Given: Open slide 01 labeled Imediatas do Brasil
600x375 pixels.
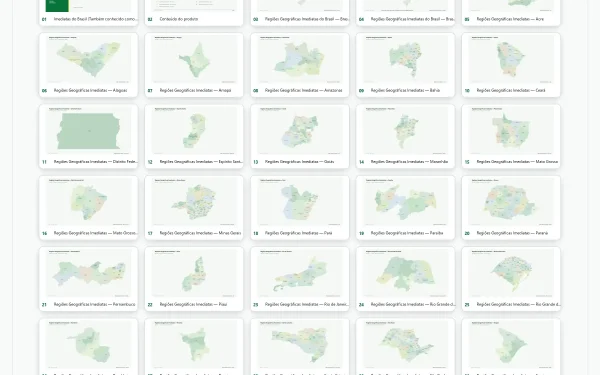Looking at the screenshot, I should pyautogui.click(x=88, y=13).
